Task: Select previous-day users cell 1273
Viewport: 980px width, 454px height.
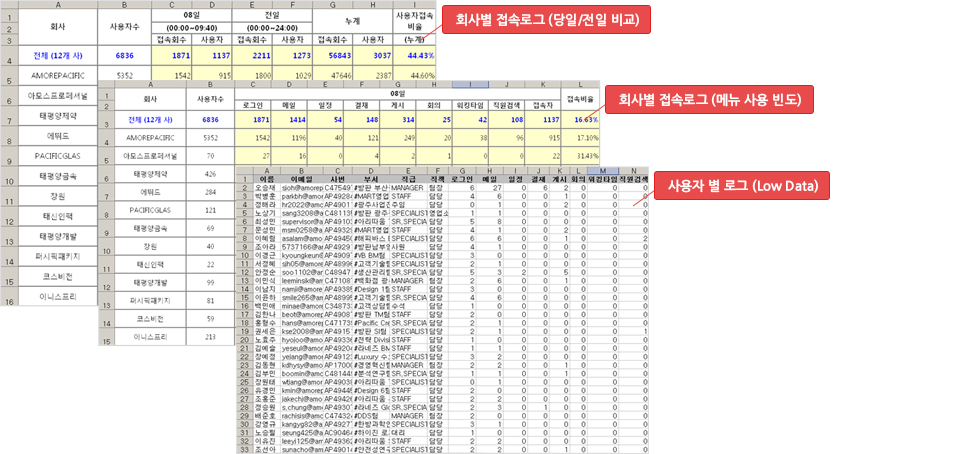Action: (292, 56)
